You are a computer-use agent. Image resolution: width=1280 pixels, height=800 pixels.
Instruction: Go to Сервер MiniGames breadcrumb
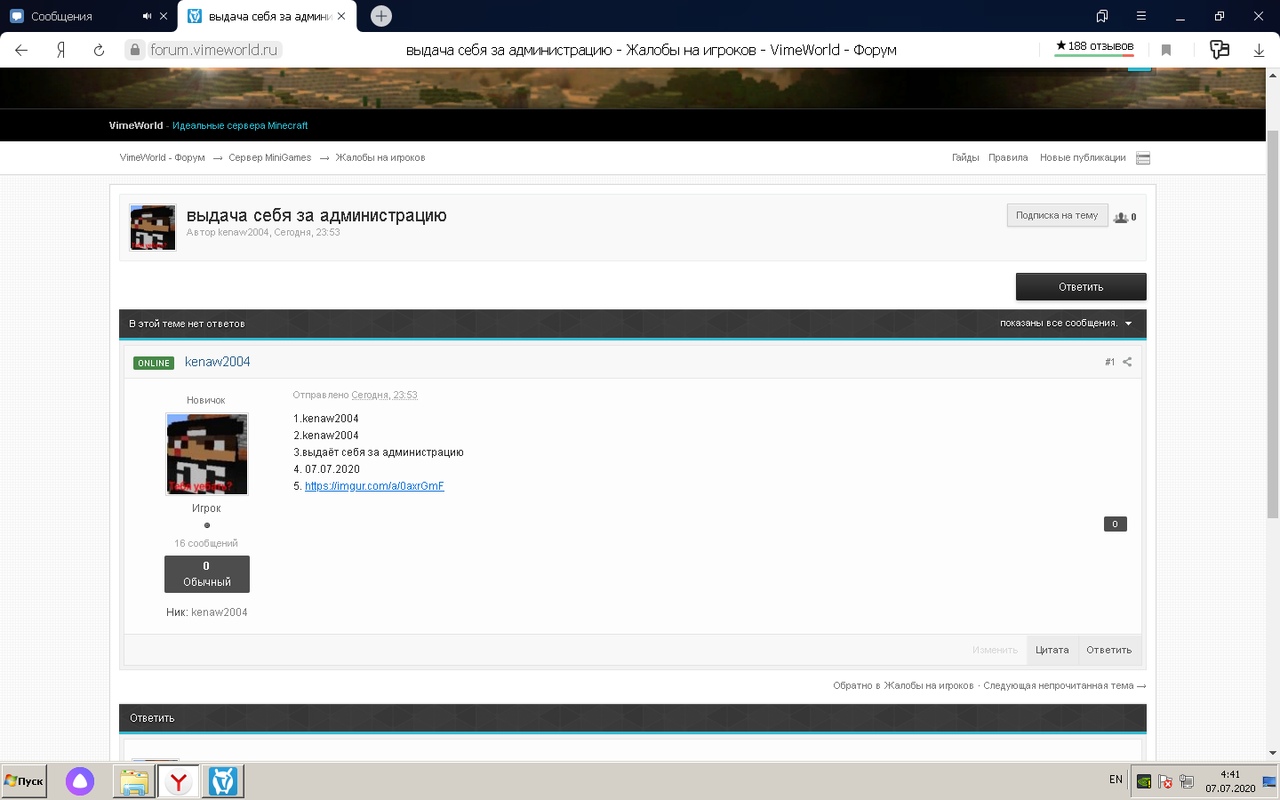pyautogui.click(x=270, y=158)
